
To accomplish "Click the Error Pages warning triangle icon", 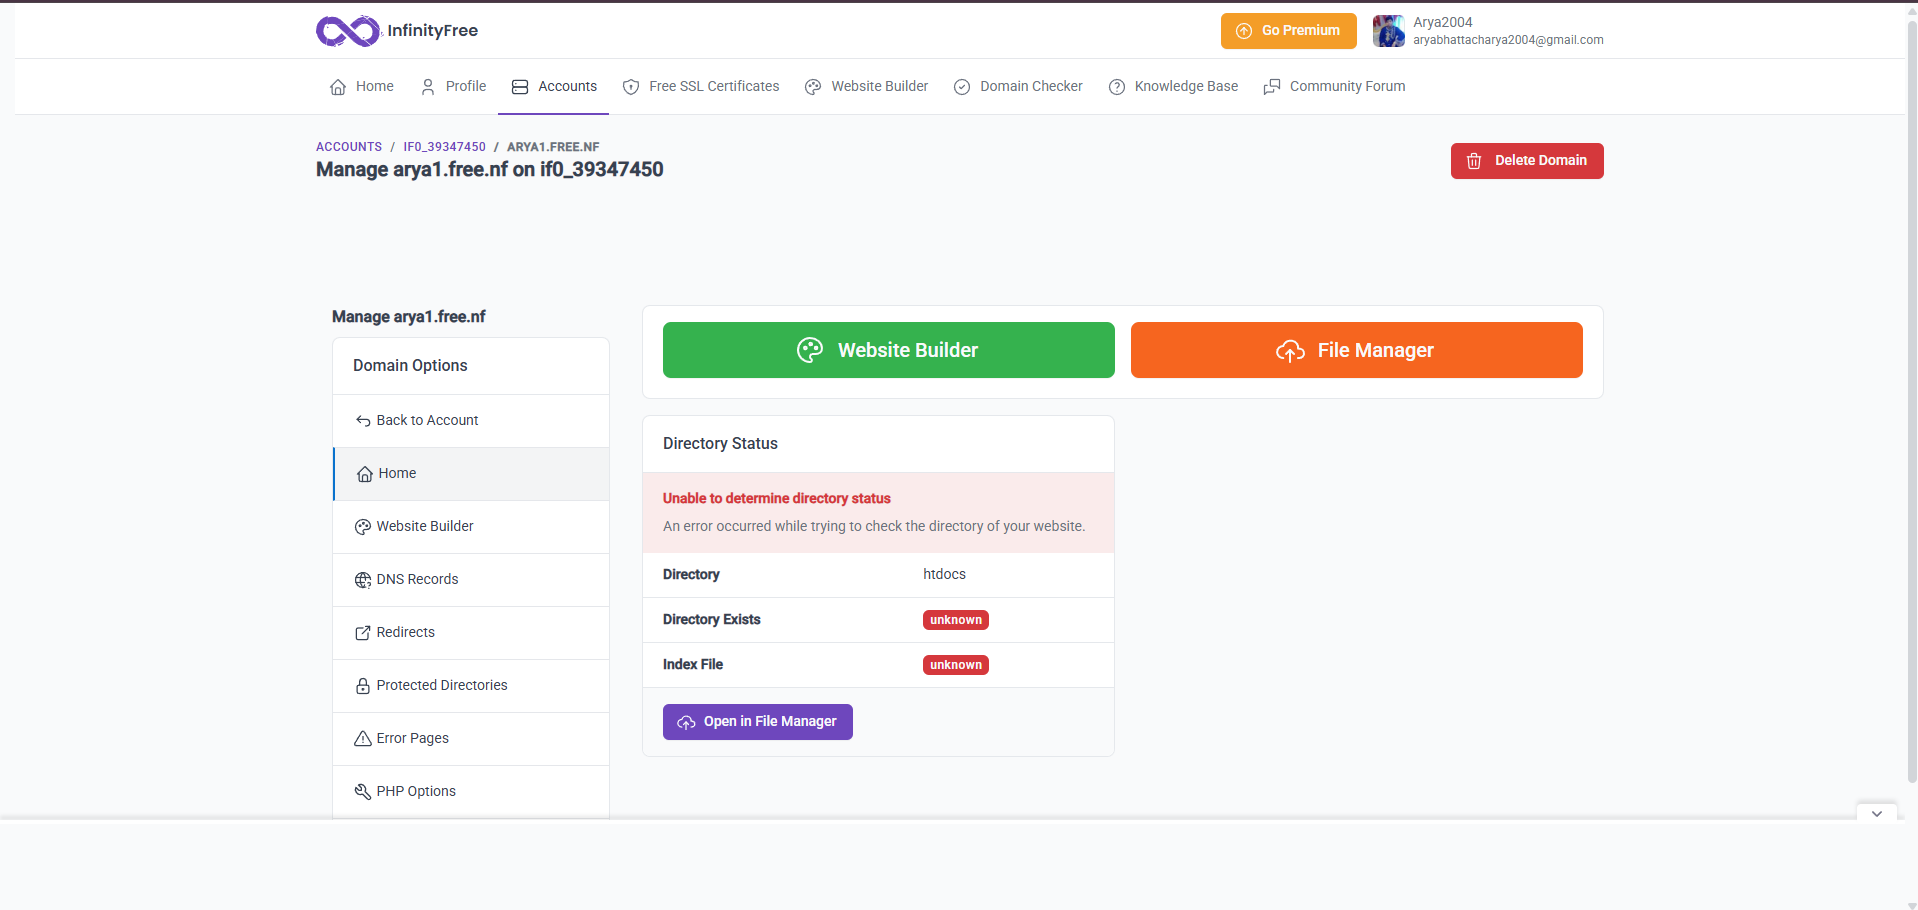I will point(363,739).
